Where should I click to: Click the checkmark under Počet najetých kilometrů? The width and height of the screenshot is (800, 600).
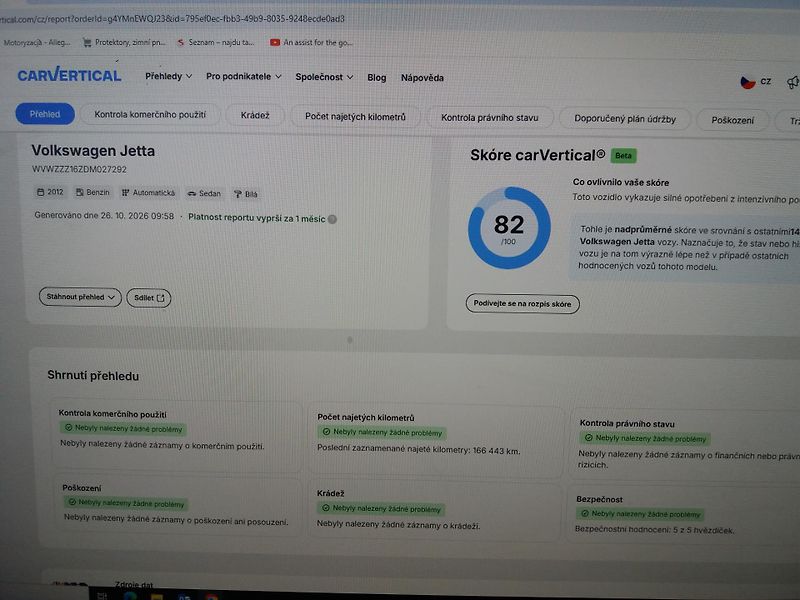point(326,432)
